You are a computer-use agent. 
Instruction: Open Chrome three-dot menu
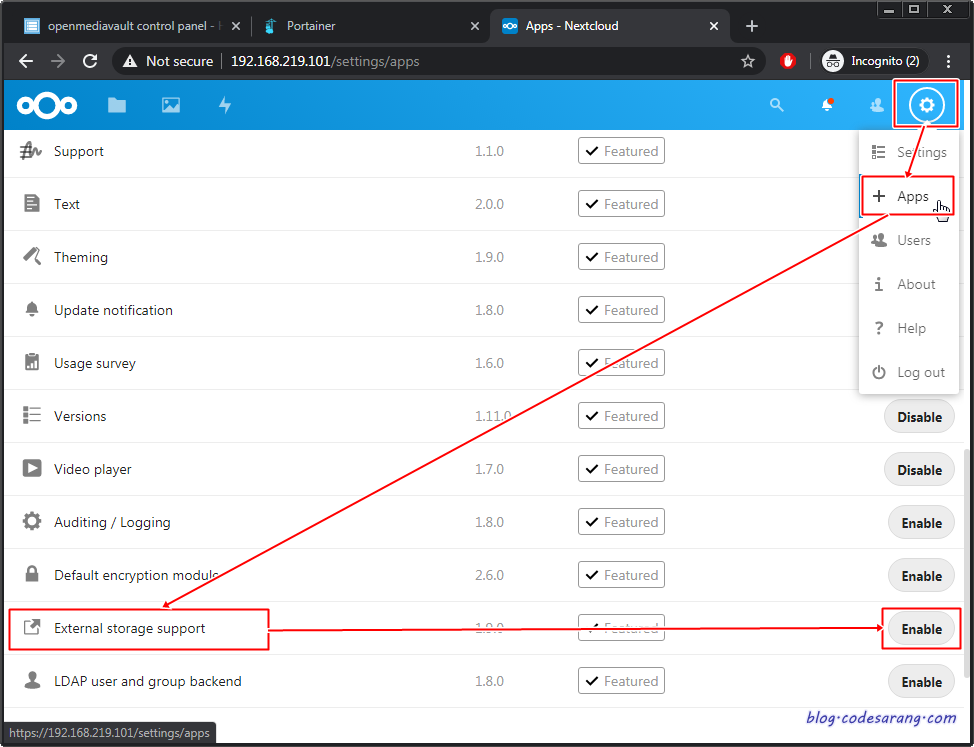click(x=948, y=61)
